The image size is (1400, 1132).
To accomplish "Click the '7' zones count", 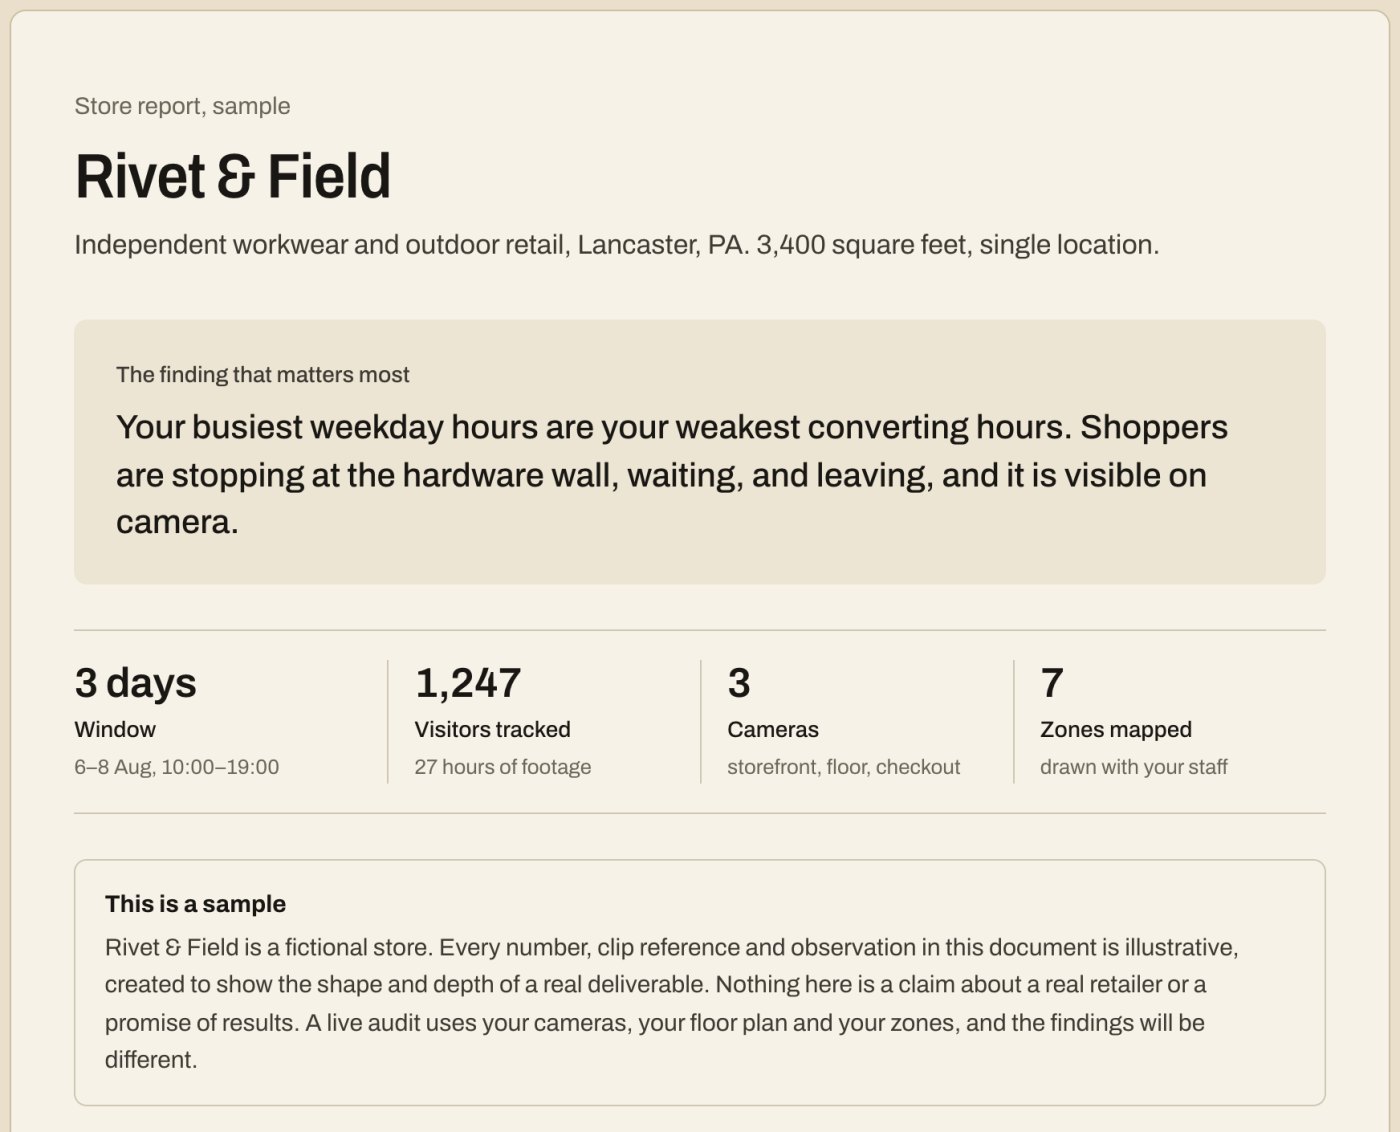I will pyautogui.click(x=1052, y=683).
